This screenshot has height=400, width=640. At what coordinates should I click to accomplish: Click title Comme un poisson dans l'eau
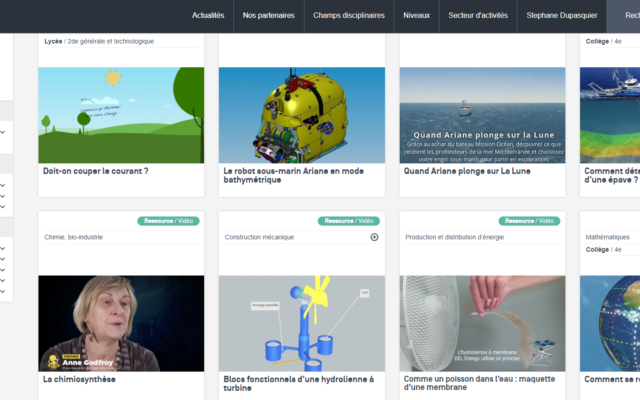[479, 383]
